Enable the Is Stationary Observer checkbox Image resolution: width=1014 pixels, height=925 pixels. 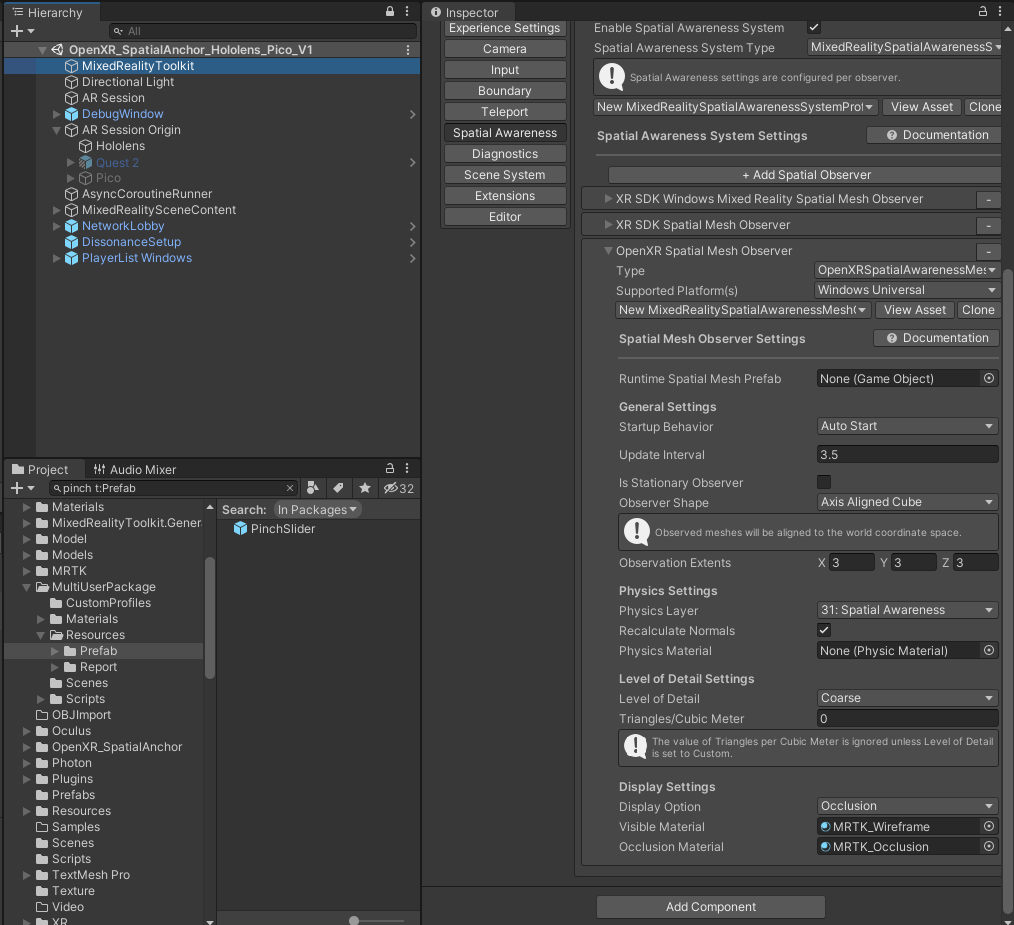(x=824, y=482)
